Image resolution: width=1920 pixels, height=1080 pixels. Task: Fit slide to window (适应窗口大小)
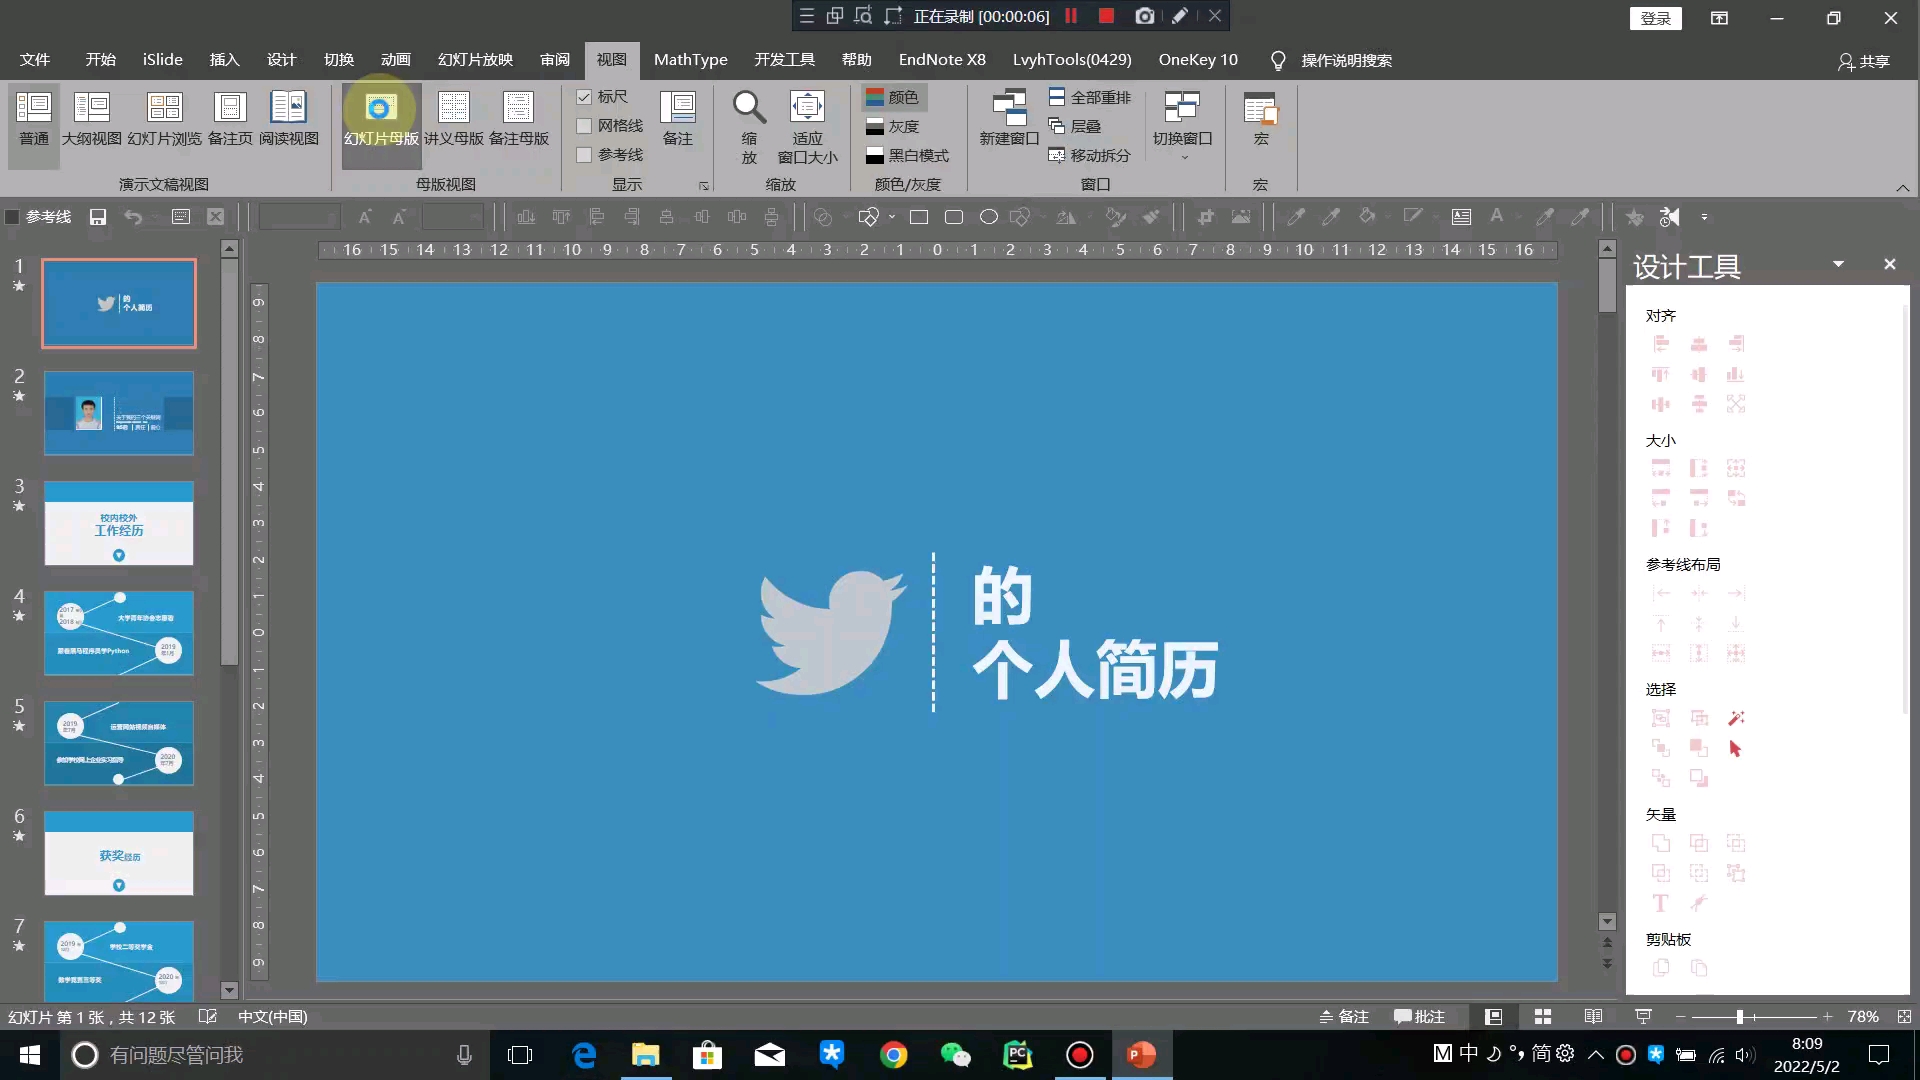[807, 127]
